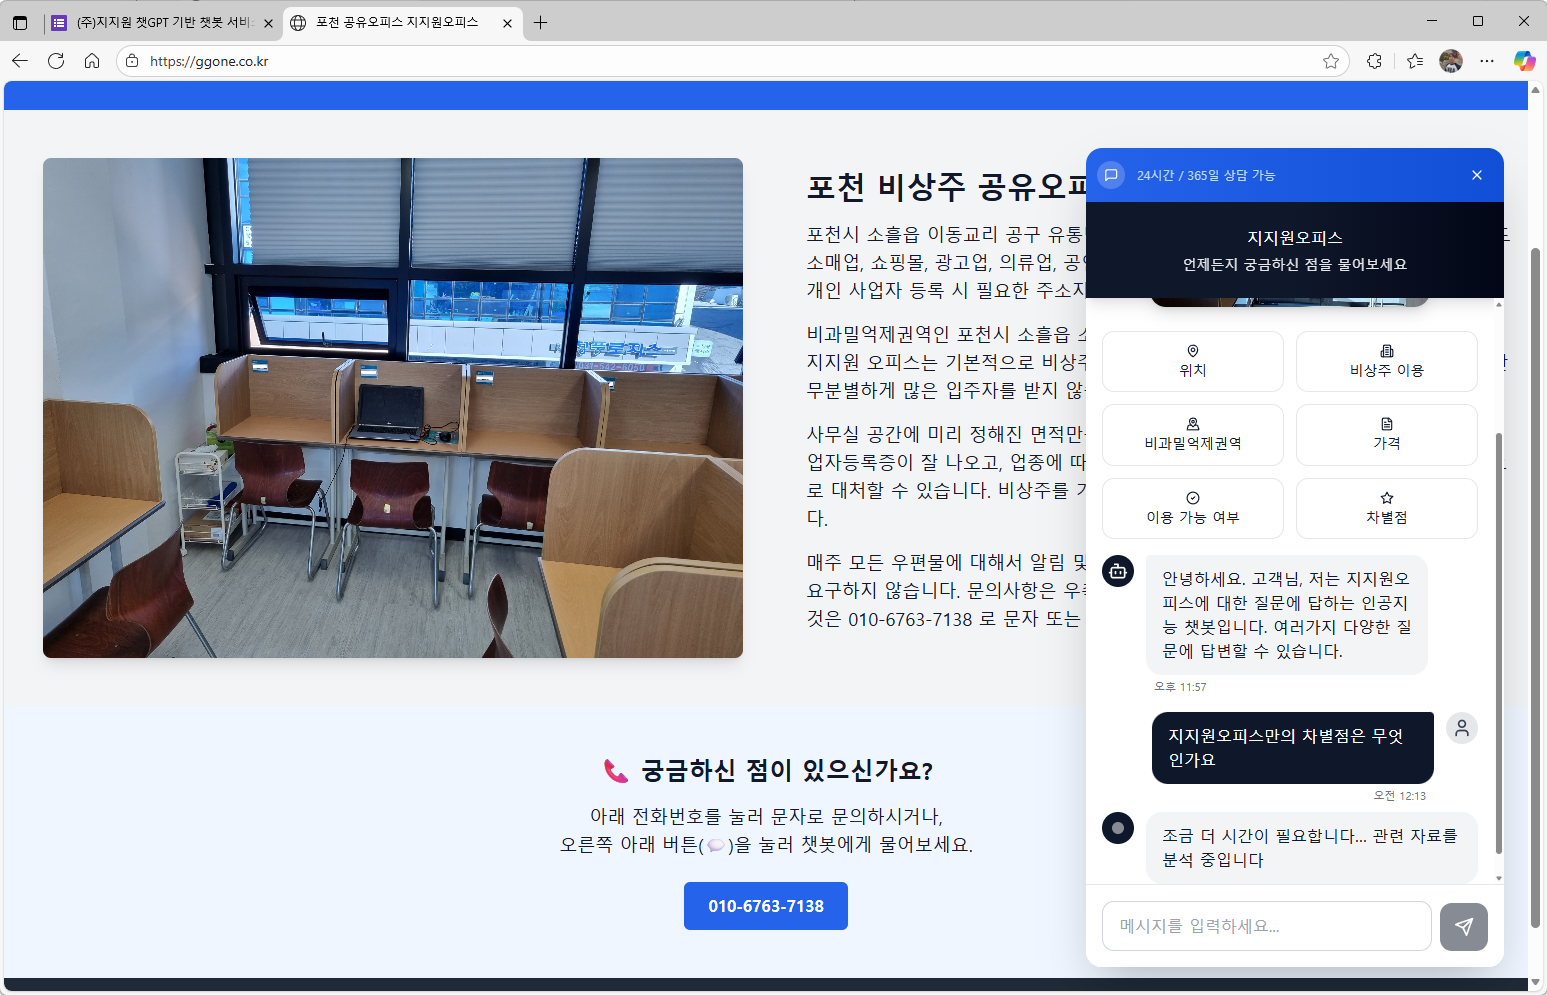Open the browser Extensions puzzle icon
The height and width of the screenshot is (995, 1547).
(x=1374, y=61)
